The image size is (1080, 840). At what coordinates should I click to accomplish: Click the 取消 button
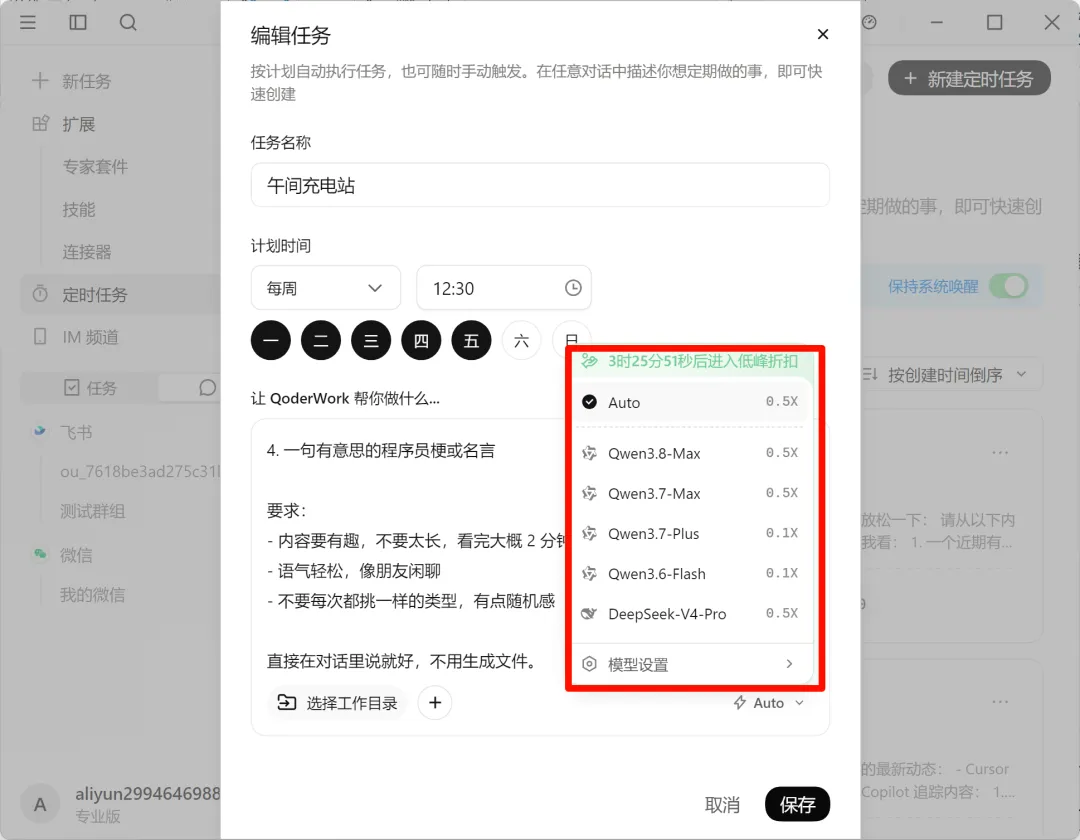coord(722,804)
